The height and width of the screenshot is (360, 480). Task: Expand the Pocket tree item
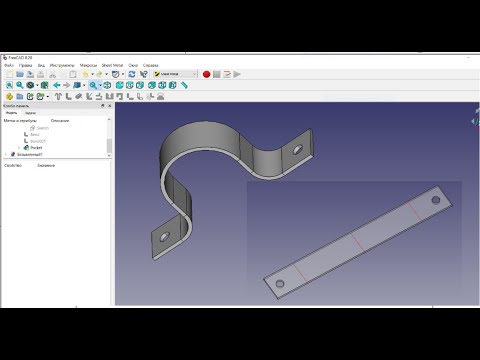pos(19,148)
